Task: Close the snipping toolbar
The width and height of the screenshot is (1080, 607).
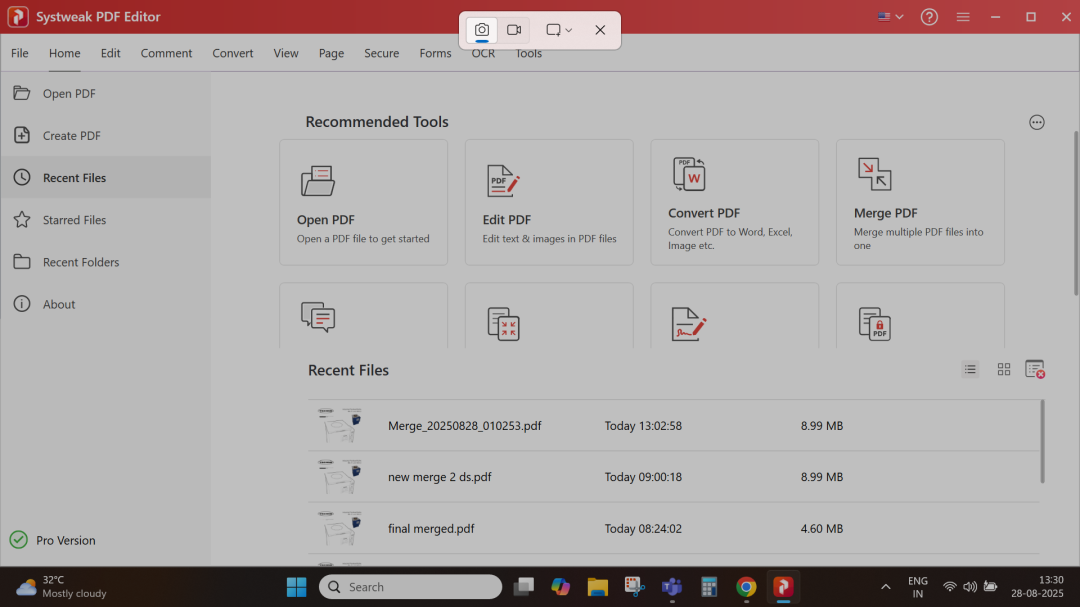Action: (600, 30)
